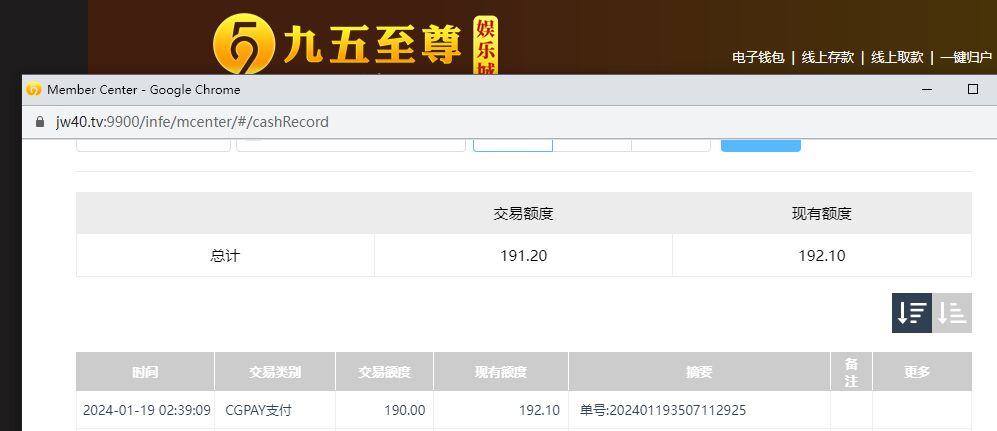Viewport: 997px width, 431px height.
Task: Click the 现有额度 column header in records table
Action: pos(500,372)
